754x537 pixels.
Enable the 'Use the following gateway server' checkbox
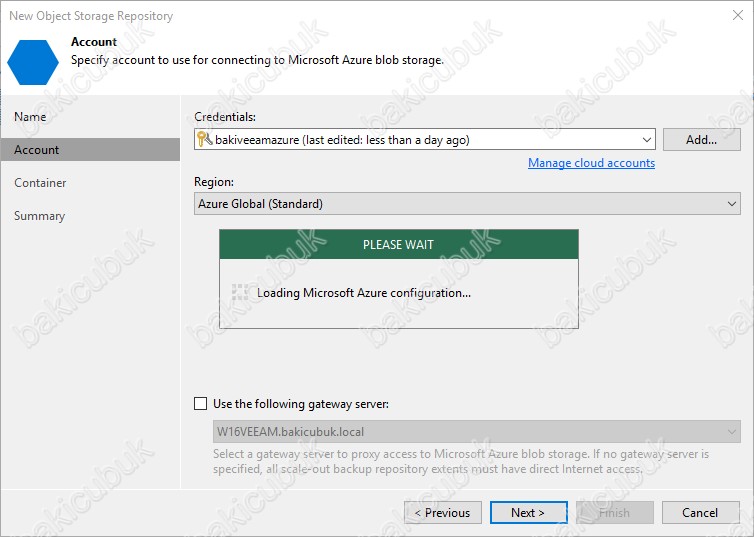[201, 404]
